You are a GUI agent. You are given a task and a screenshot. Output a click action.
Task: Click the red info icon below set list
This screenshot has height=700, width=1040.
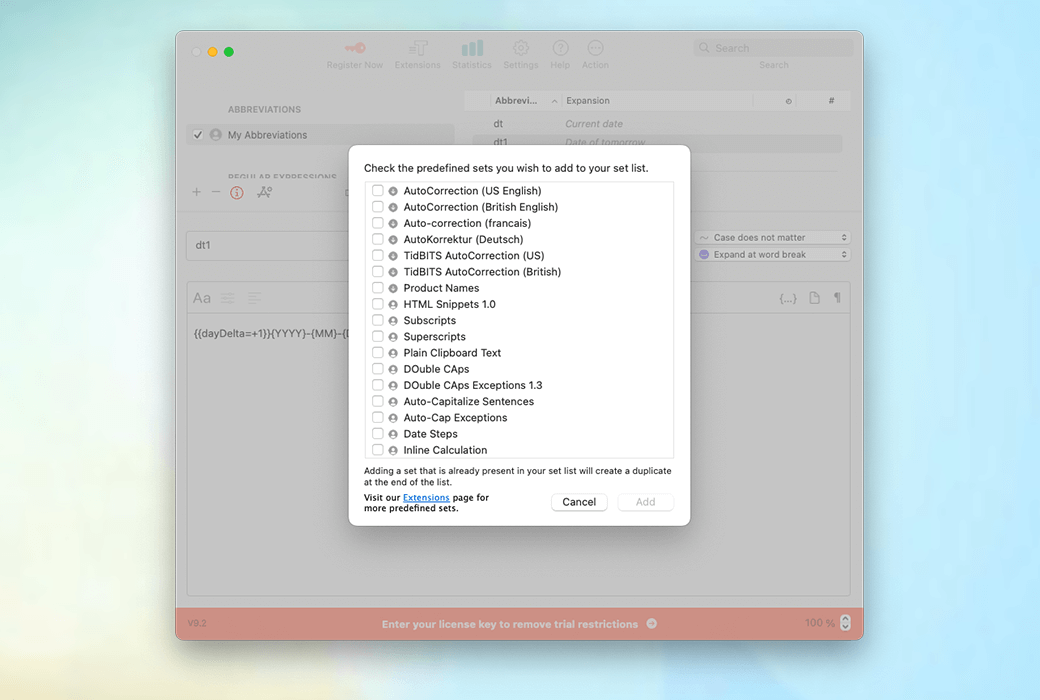[x=237, y=192]
